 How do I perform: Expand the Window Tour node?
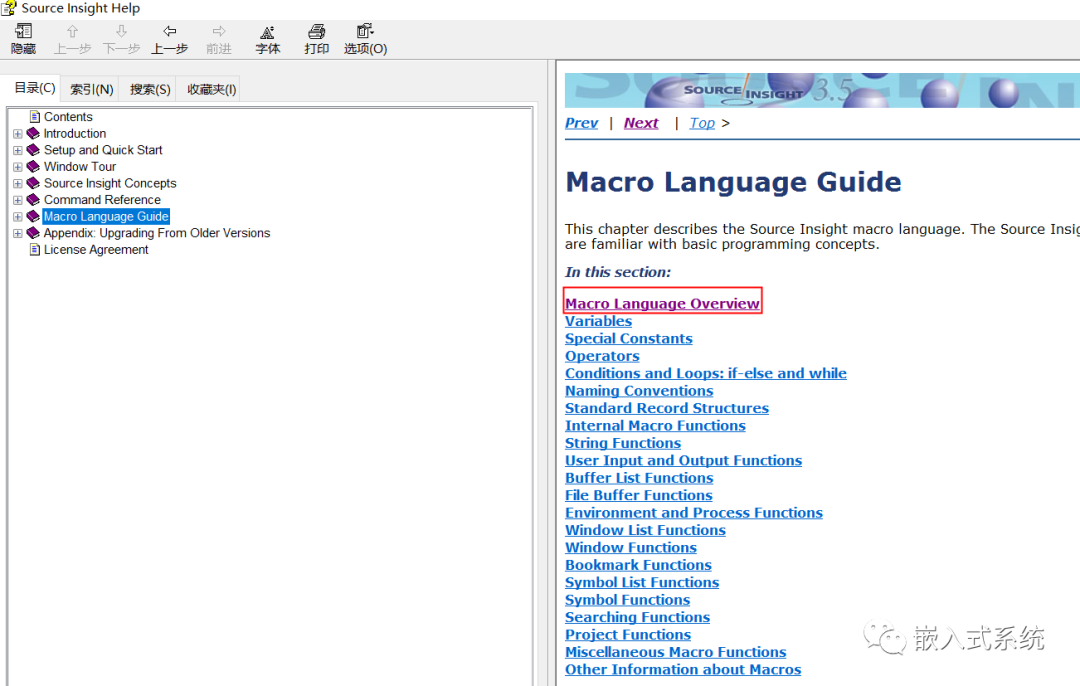18,167
